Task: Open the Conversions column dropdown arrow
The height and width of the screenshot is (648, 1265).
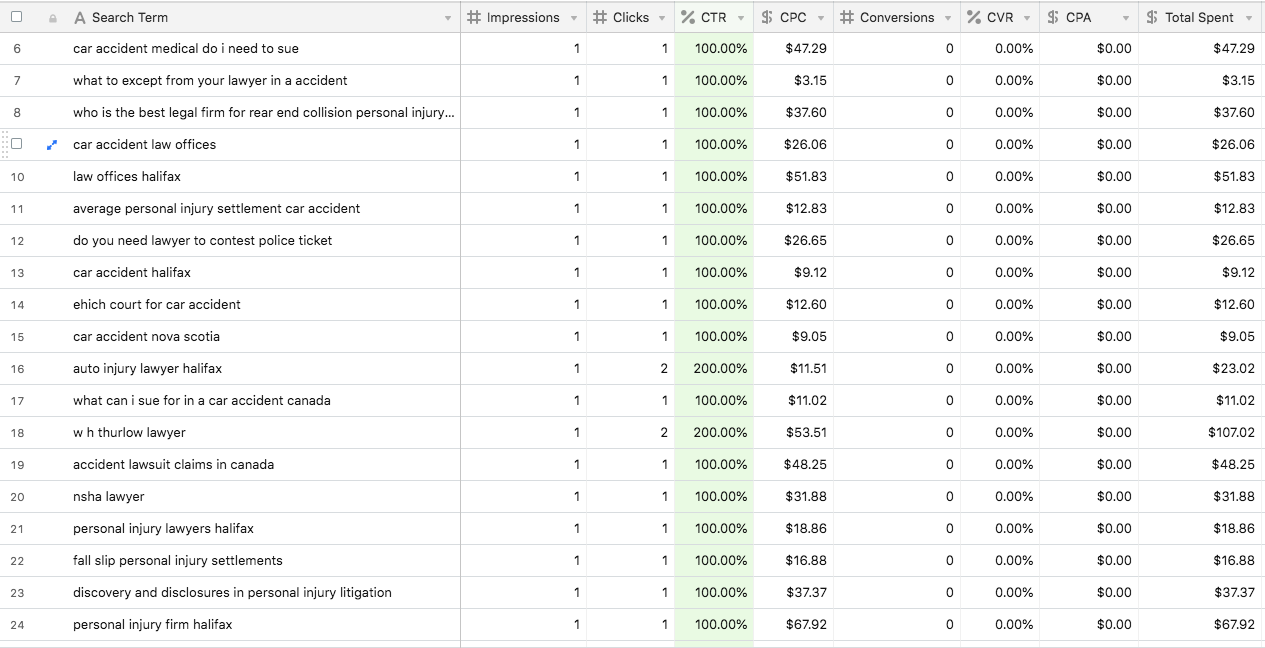Action: coord(948,18)
